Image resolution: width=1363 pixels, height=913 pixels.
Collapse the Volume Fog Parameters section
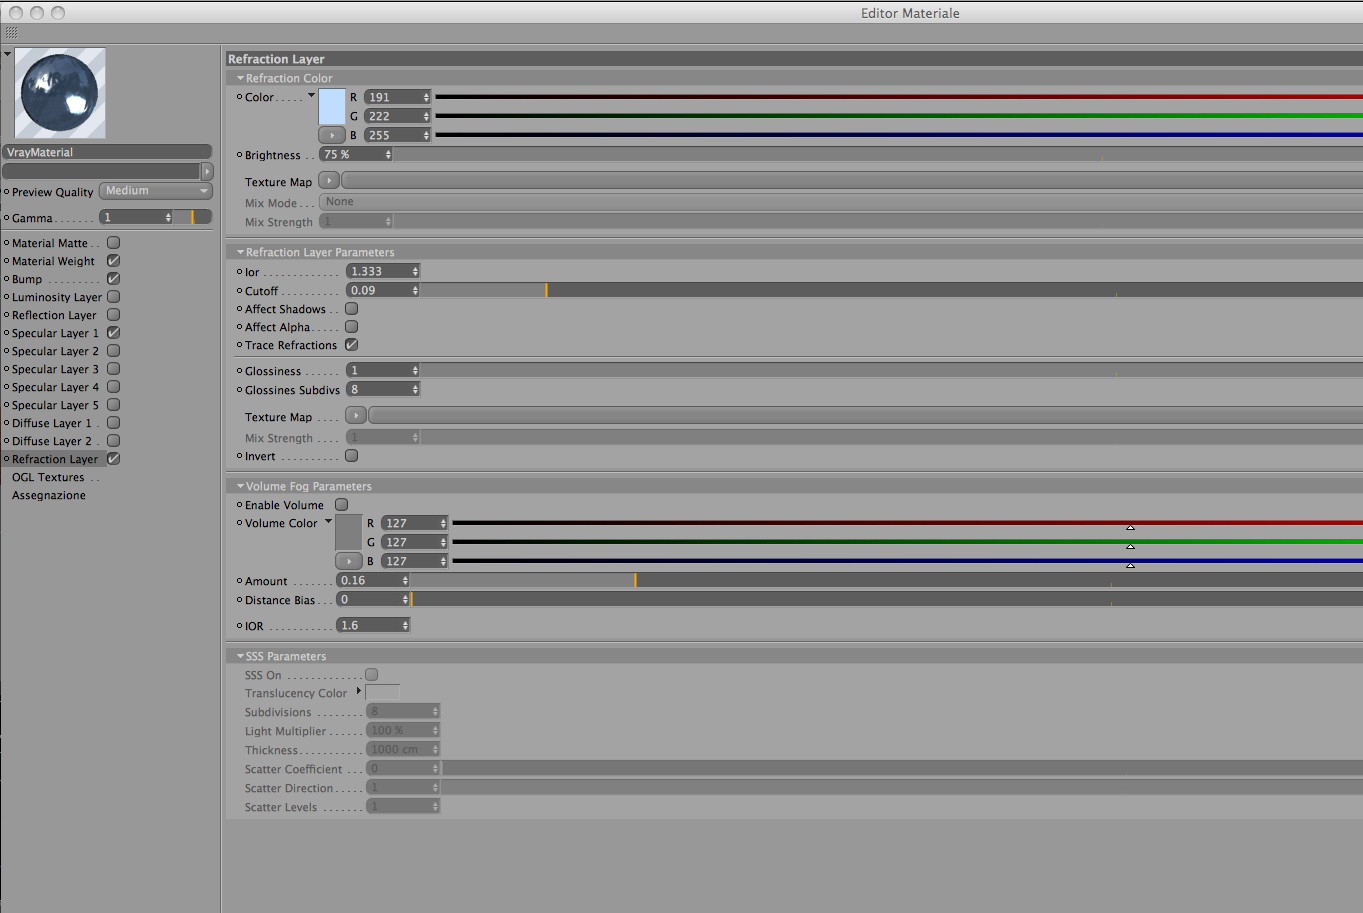[240, 486]
